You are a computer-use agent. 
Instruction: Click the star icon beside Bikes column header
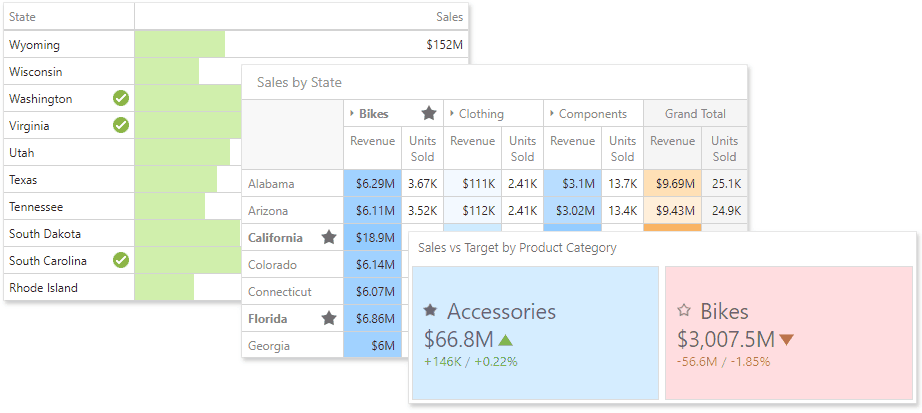pos(429,114)
